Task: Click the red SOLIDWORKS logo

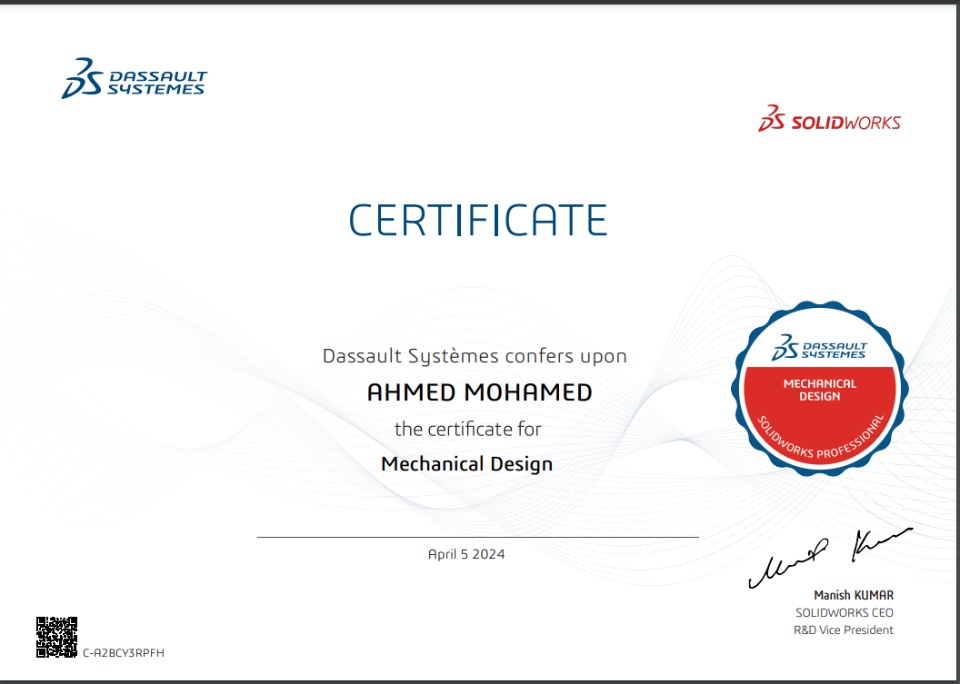Action: tap(829, 118)
